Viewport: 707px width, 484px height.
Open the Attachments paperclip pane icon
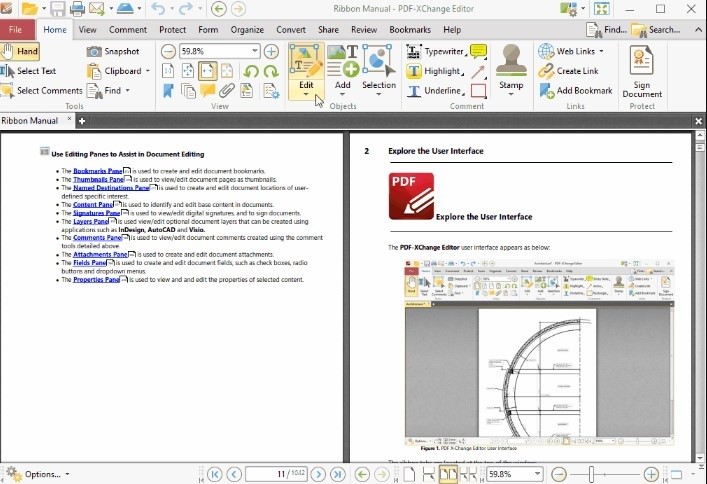click(x=227, y=91)
